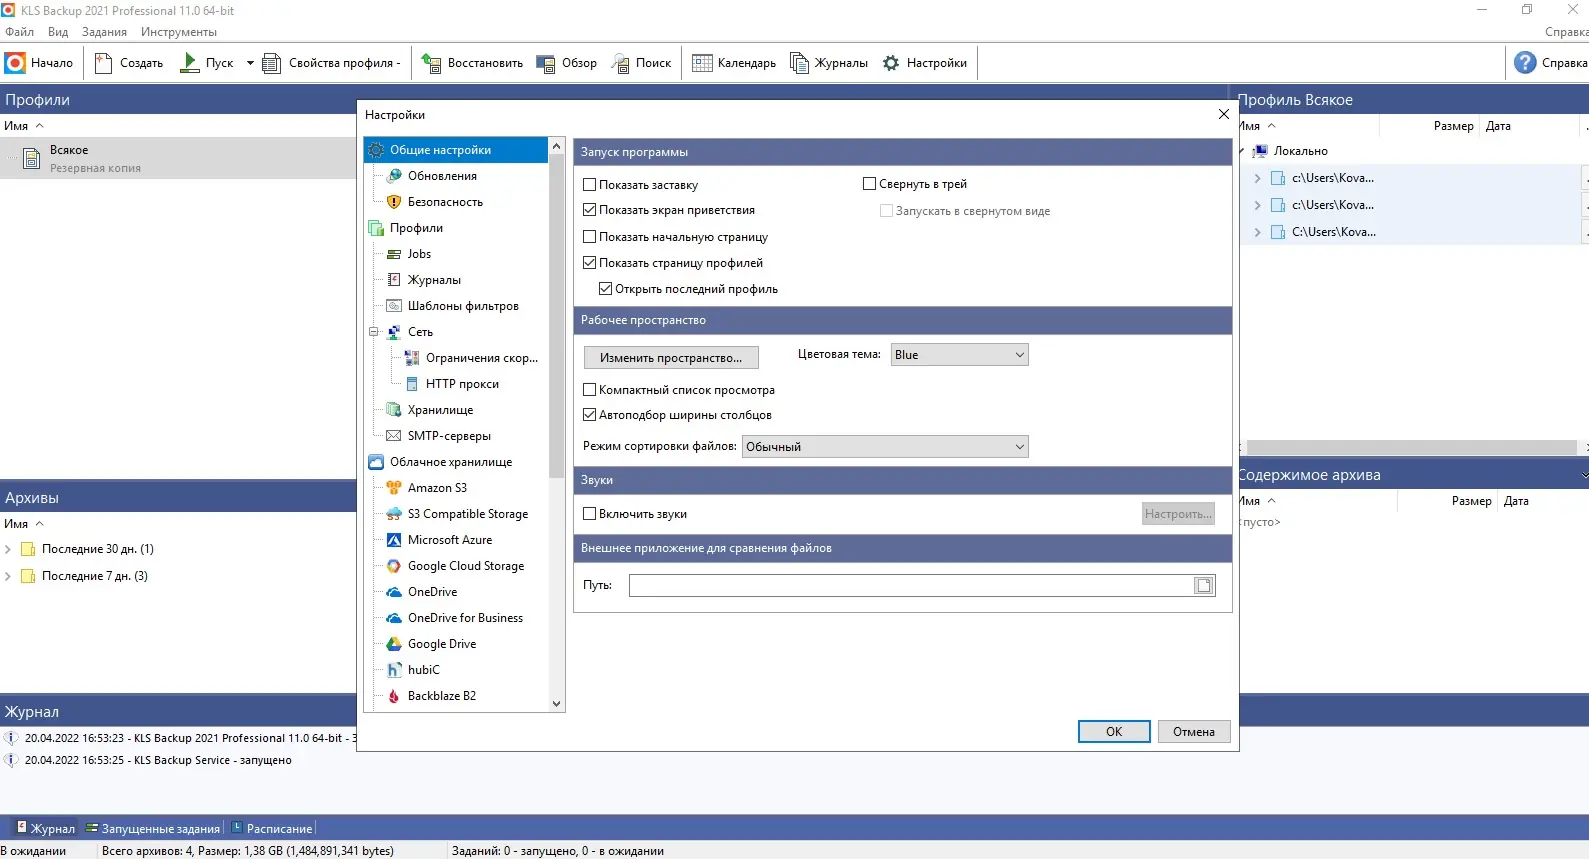Open Режим сортировки файлов dropdown

(x=885, y=447)
